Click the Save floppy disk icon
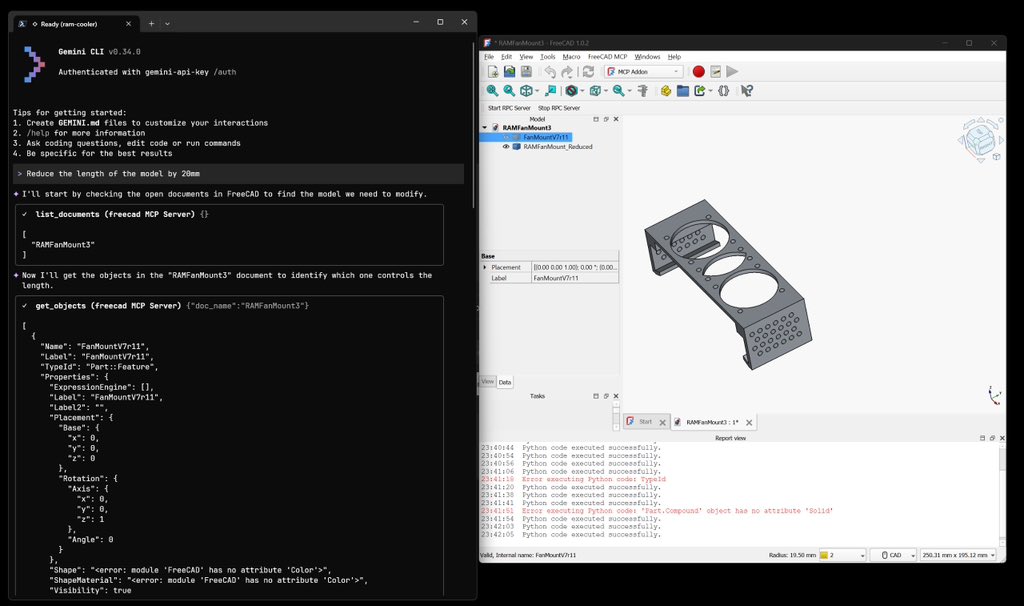This screenshot has width=1024, height=606. point(526,72)
